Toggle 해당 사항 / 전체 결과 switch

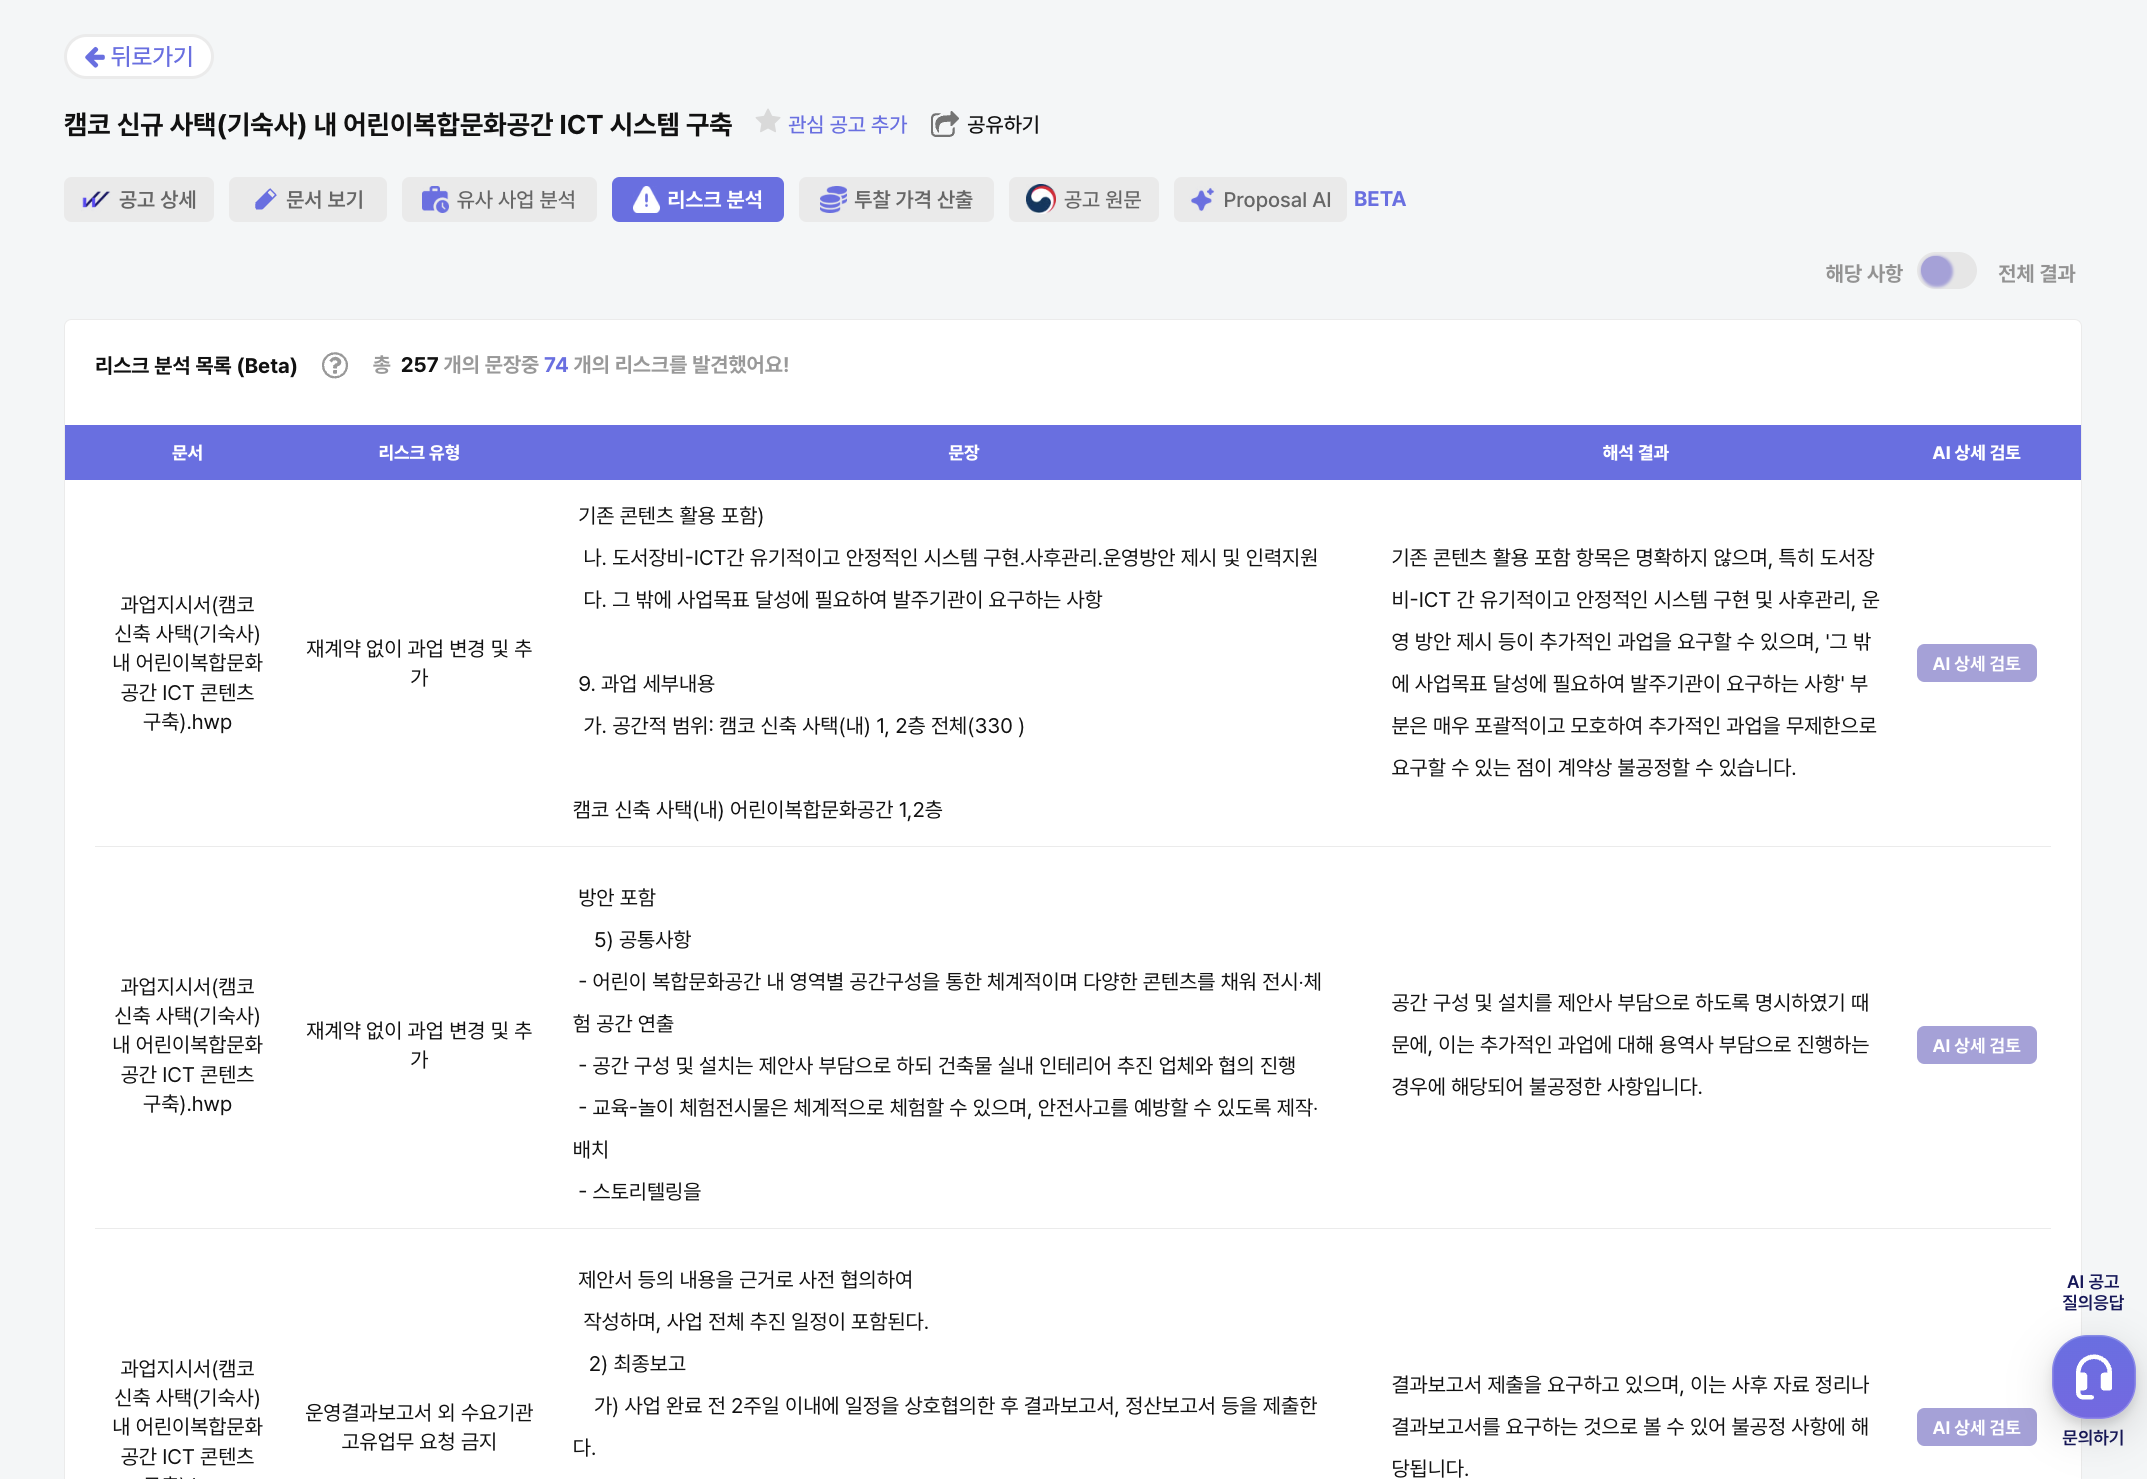[x=1946, y=272]
